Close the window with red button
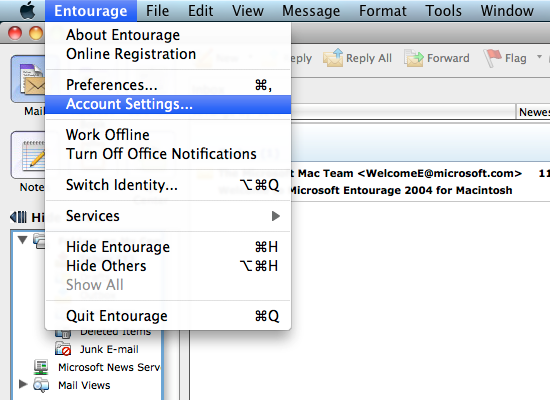 coord(15,33)
